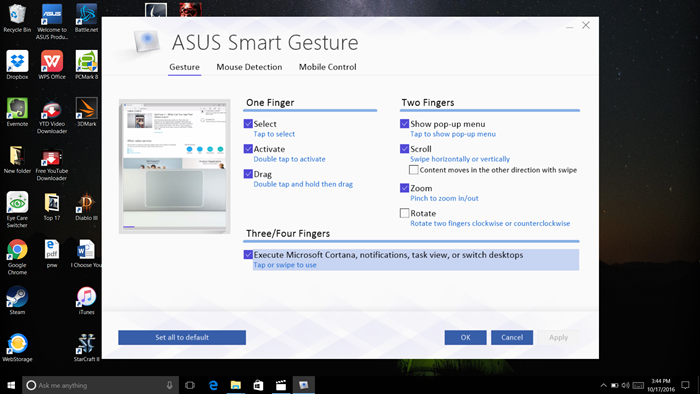Open the clapperboard app in taskbar

click(281, 385)
